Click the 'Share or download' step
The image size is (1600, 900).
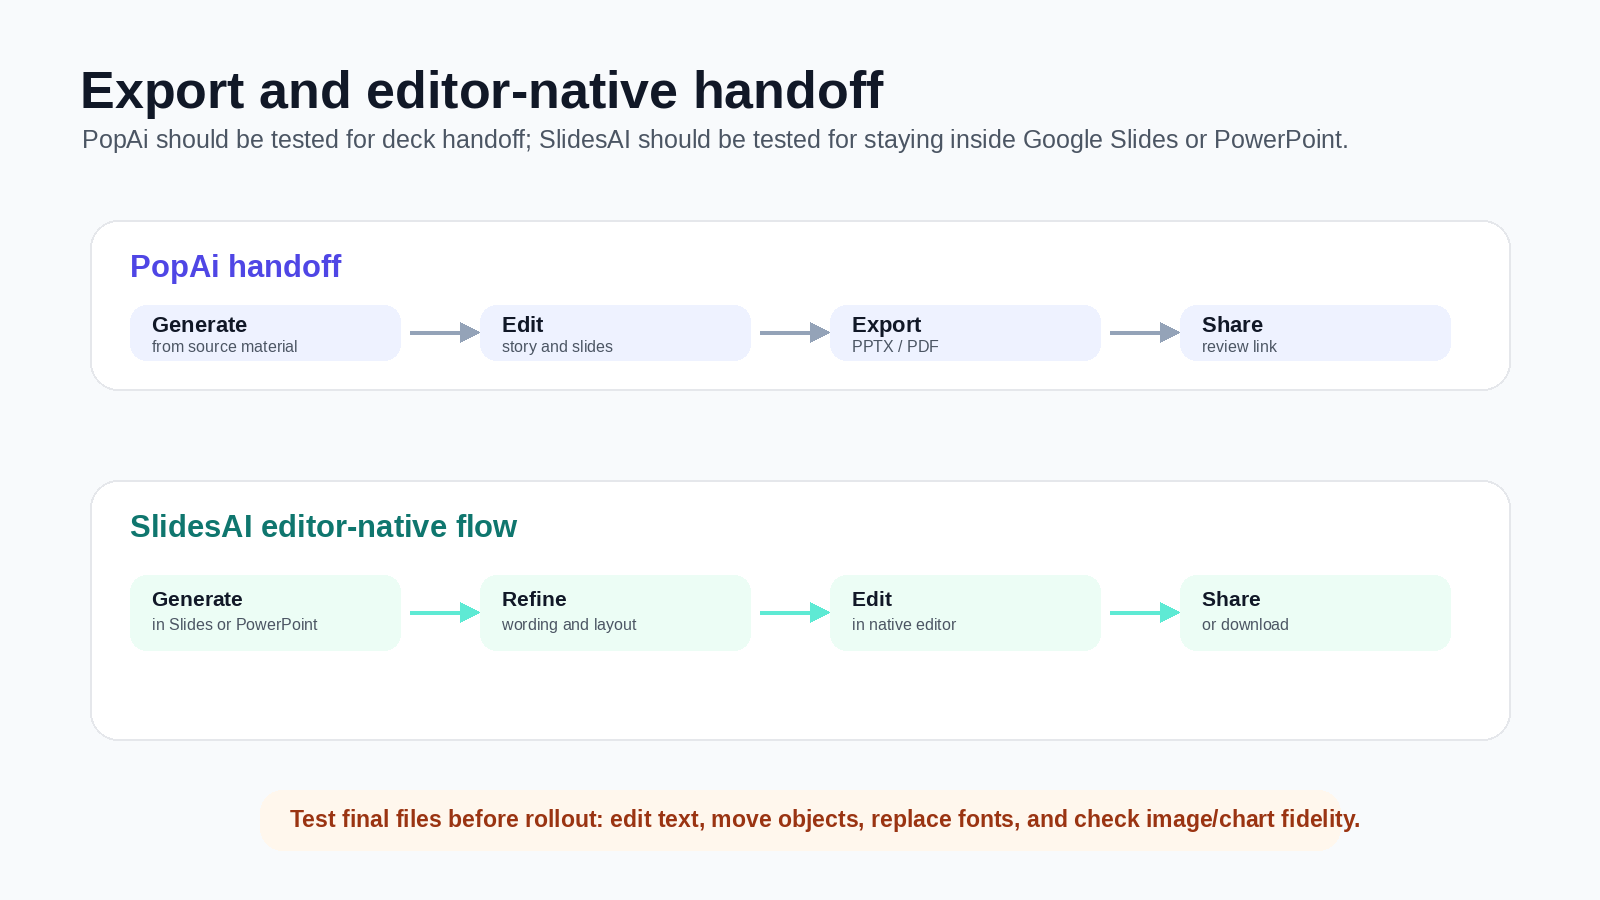1315,613
